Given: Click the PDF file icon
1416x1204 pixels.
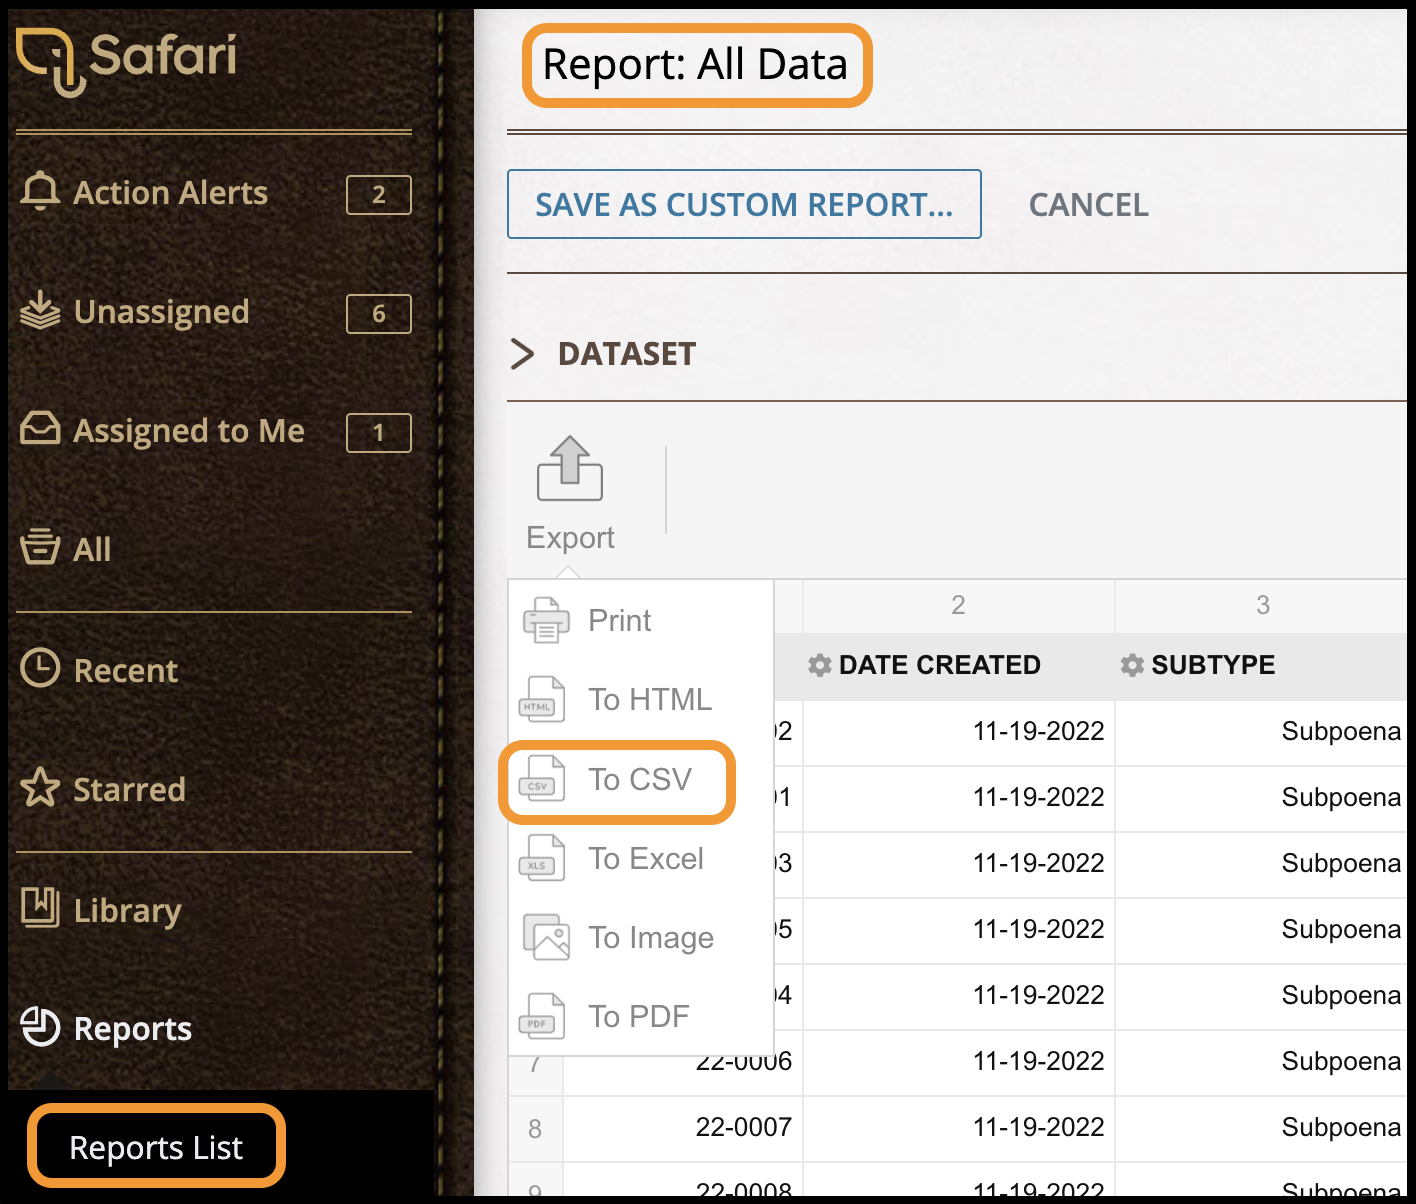Looking at the screenshot, I should coord(541,1016).
